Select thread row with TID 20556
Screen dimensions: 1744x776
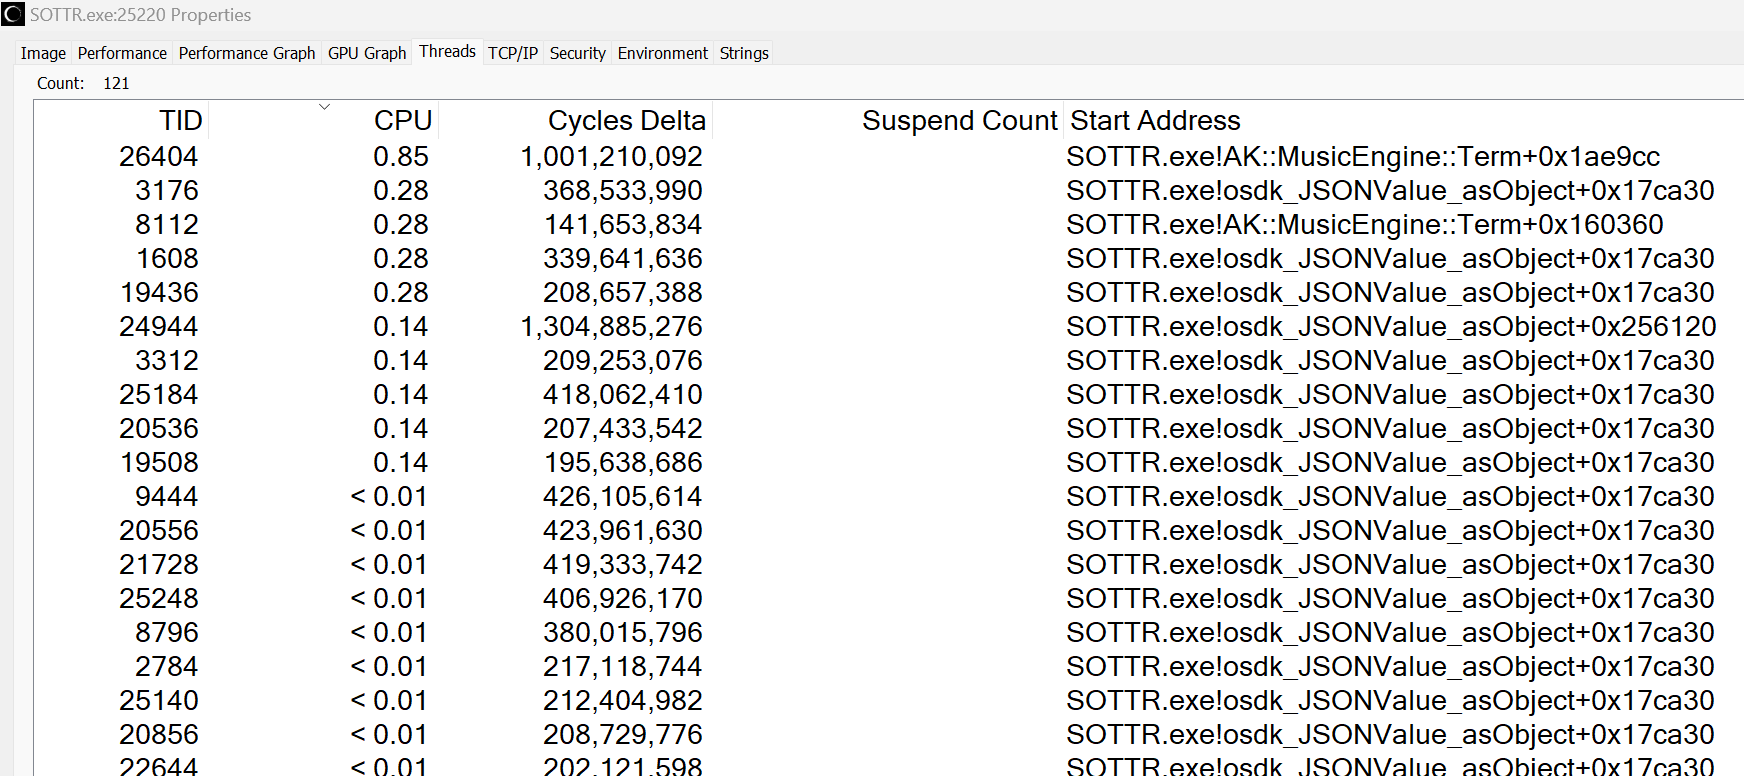point(889,530)
